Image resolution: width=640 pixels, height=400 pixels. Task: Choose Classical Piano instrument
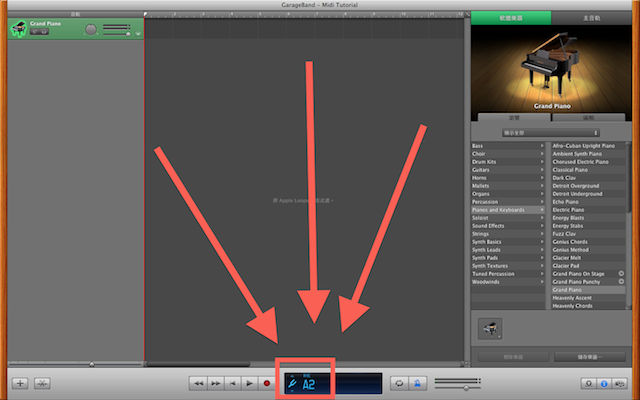point(588,170)
